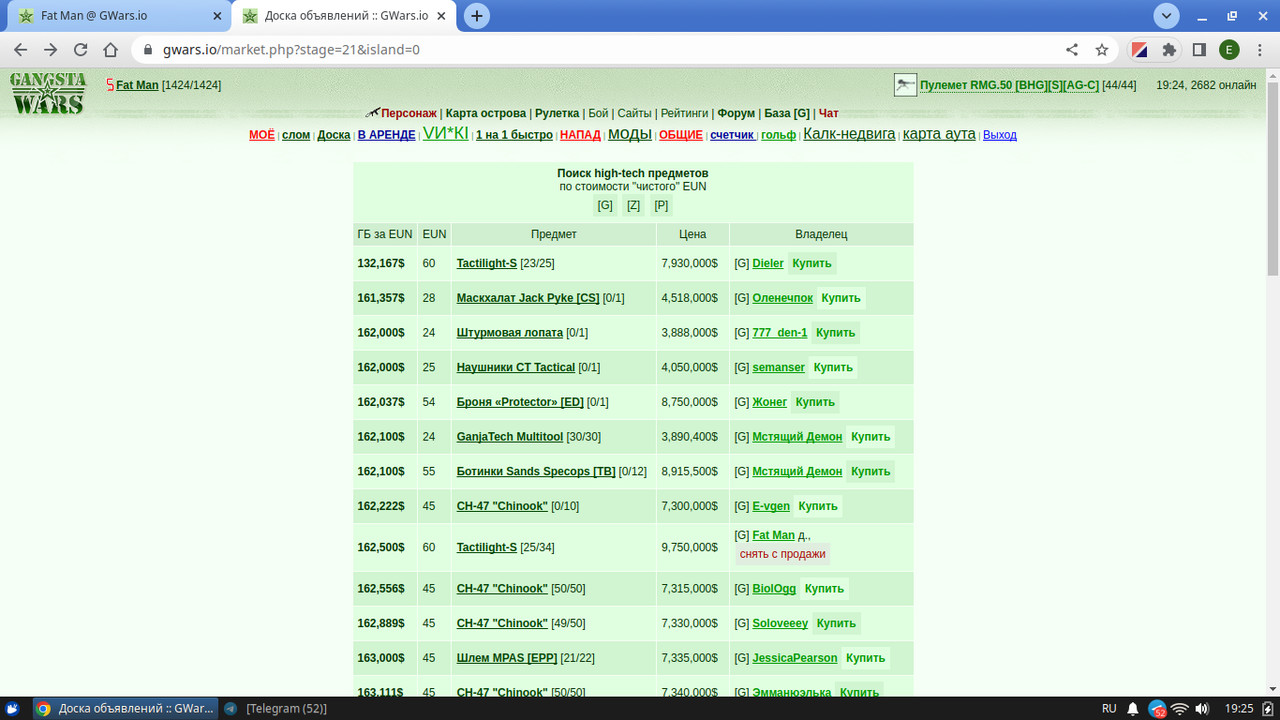
Task: Open the Рейтинги menu item
Action: tap(684, 113)
